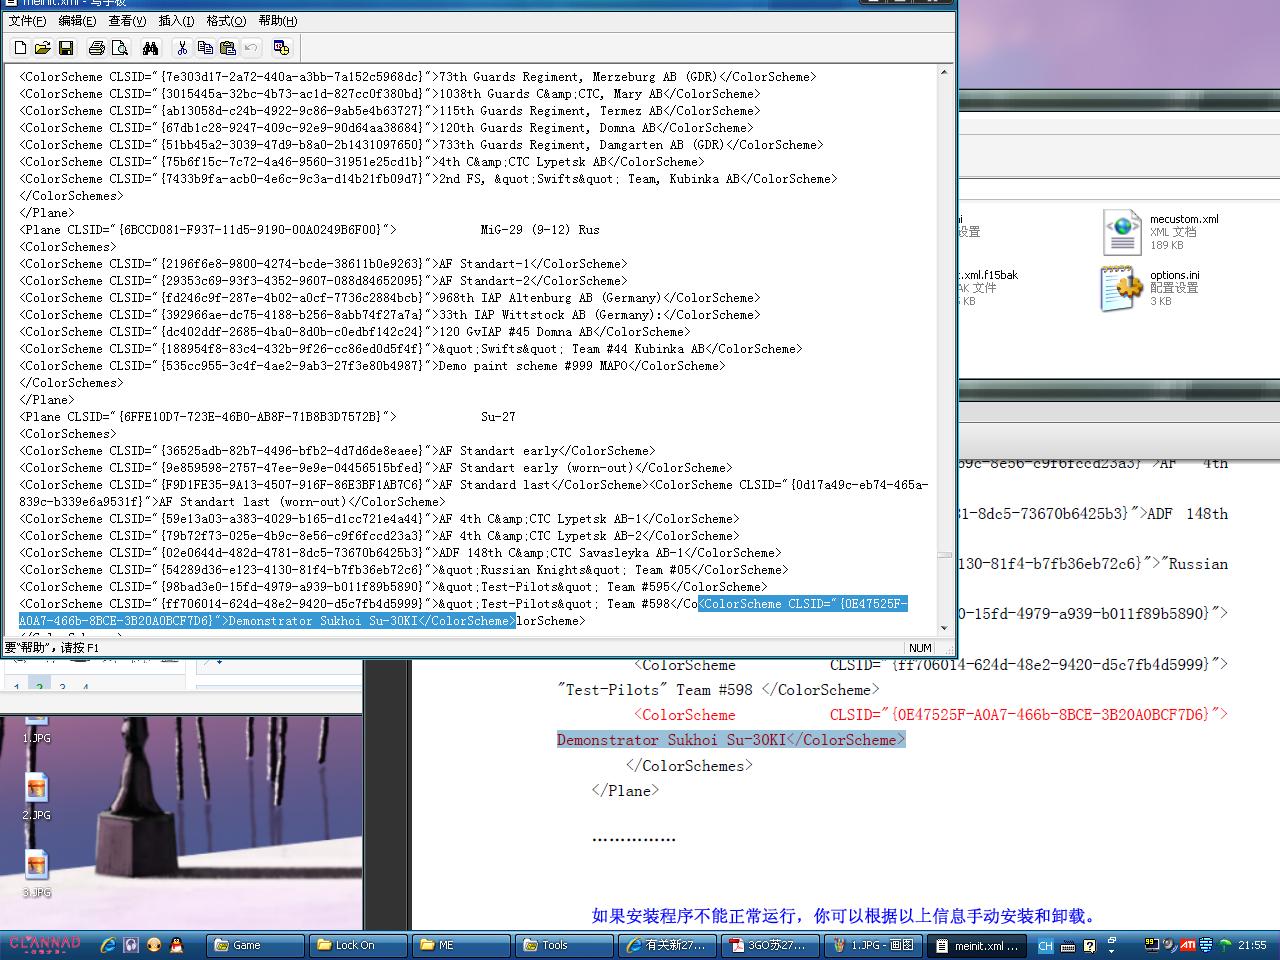Image resolution: width=1280 pixels, height=960 pixels.
Task: Switch to the Tools taskbar button
Action: coord(564,945)
